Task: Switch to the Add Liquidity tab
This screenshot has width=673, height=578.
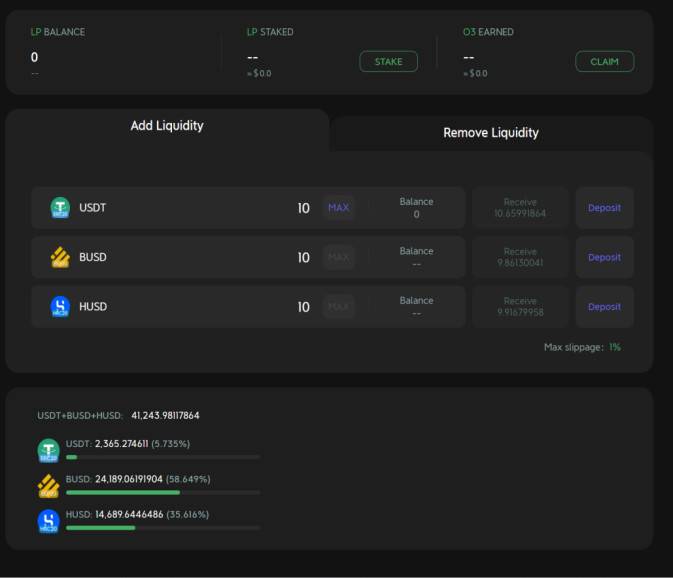Action: 167,126
